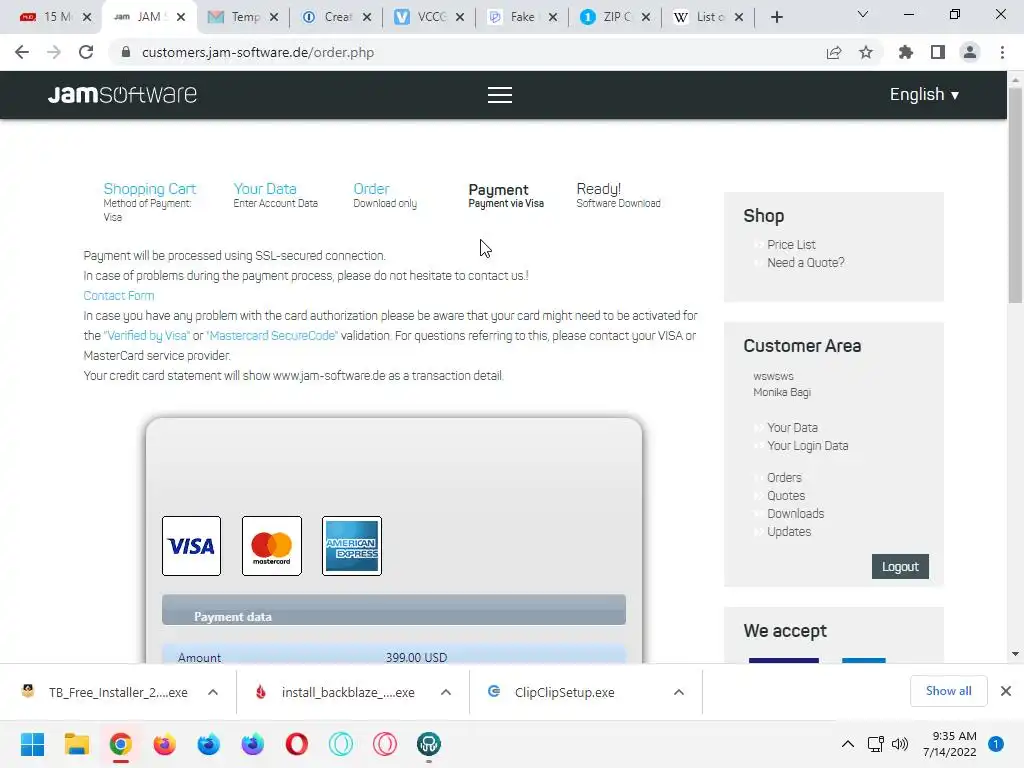Close the Temp mail tab
Image resolution: width=1024 pixels, height=768 pixels.
274,17
